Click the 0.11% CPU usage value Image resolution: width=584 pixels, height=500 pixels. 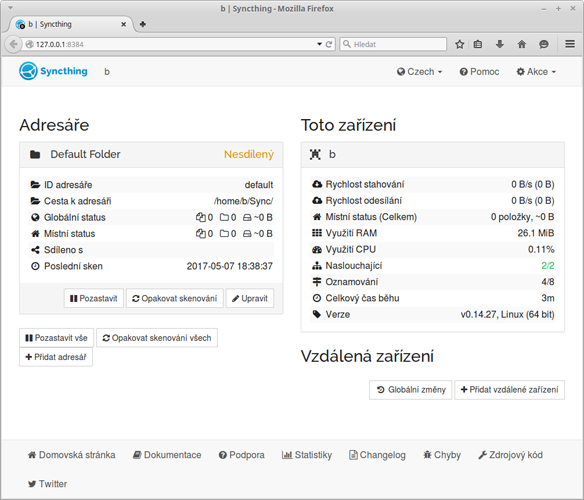click(x=541, y=249)
